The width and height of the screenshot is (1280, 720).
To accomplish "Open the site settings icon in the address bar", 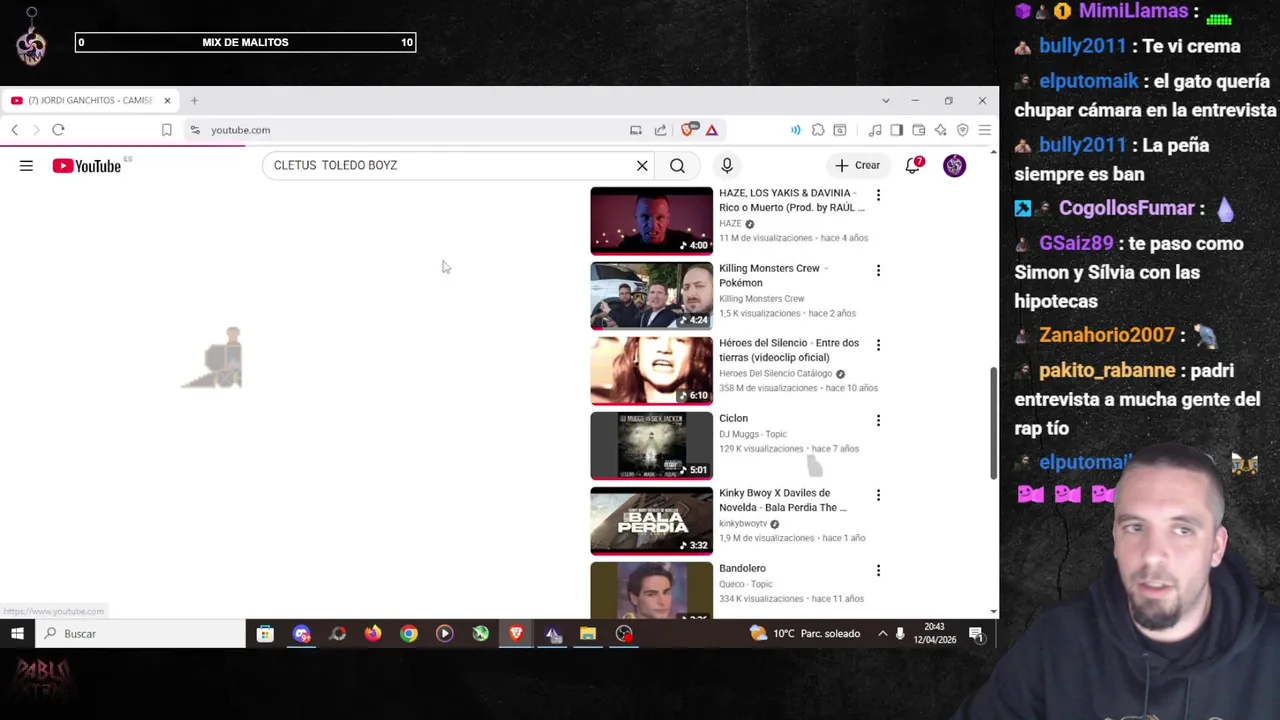I will pos(195,130).
